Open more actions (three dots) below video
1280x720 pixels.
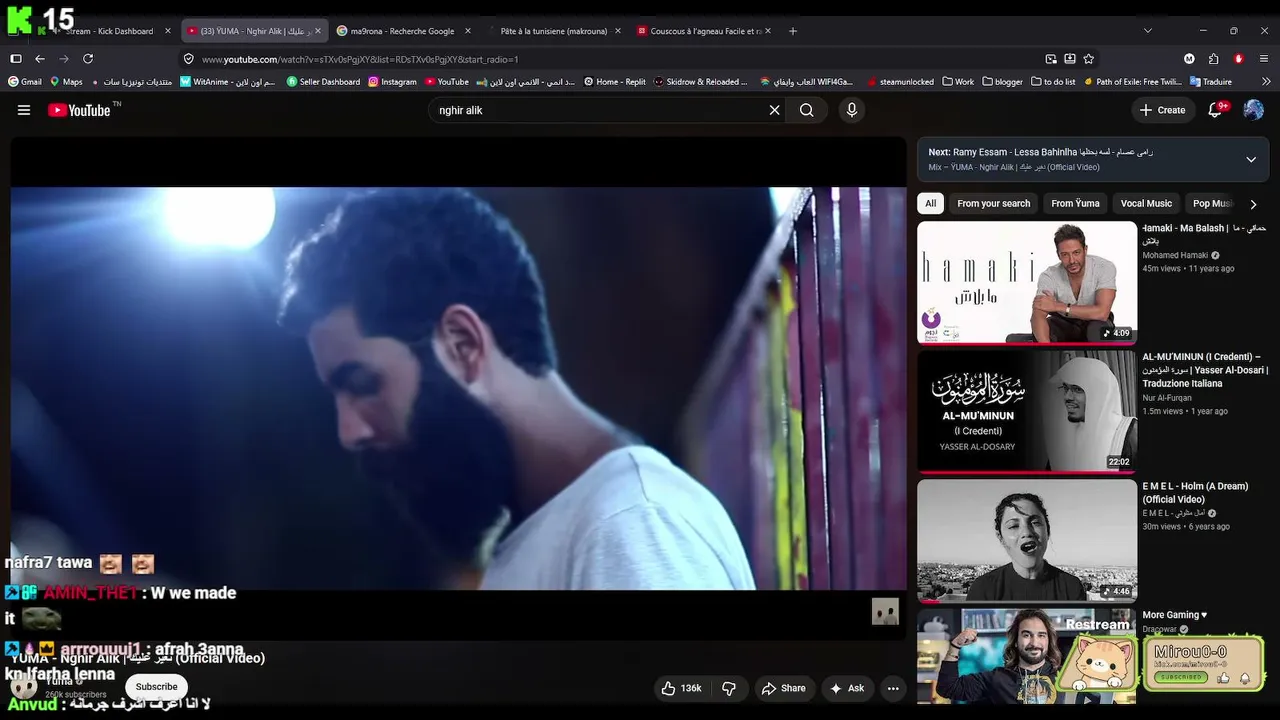(893, 688)
